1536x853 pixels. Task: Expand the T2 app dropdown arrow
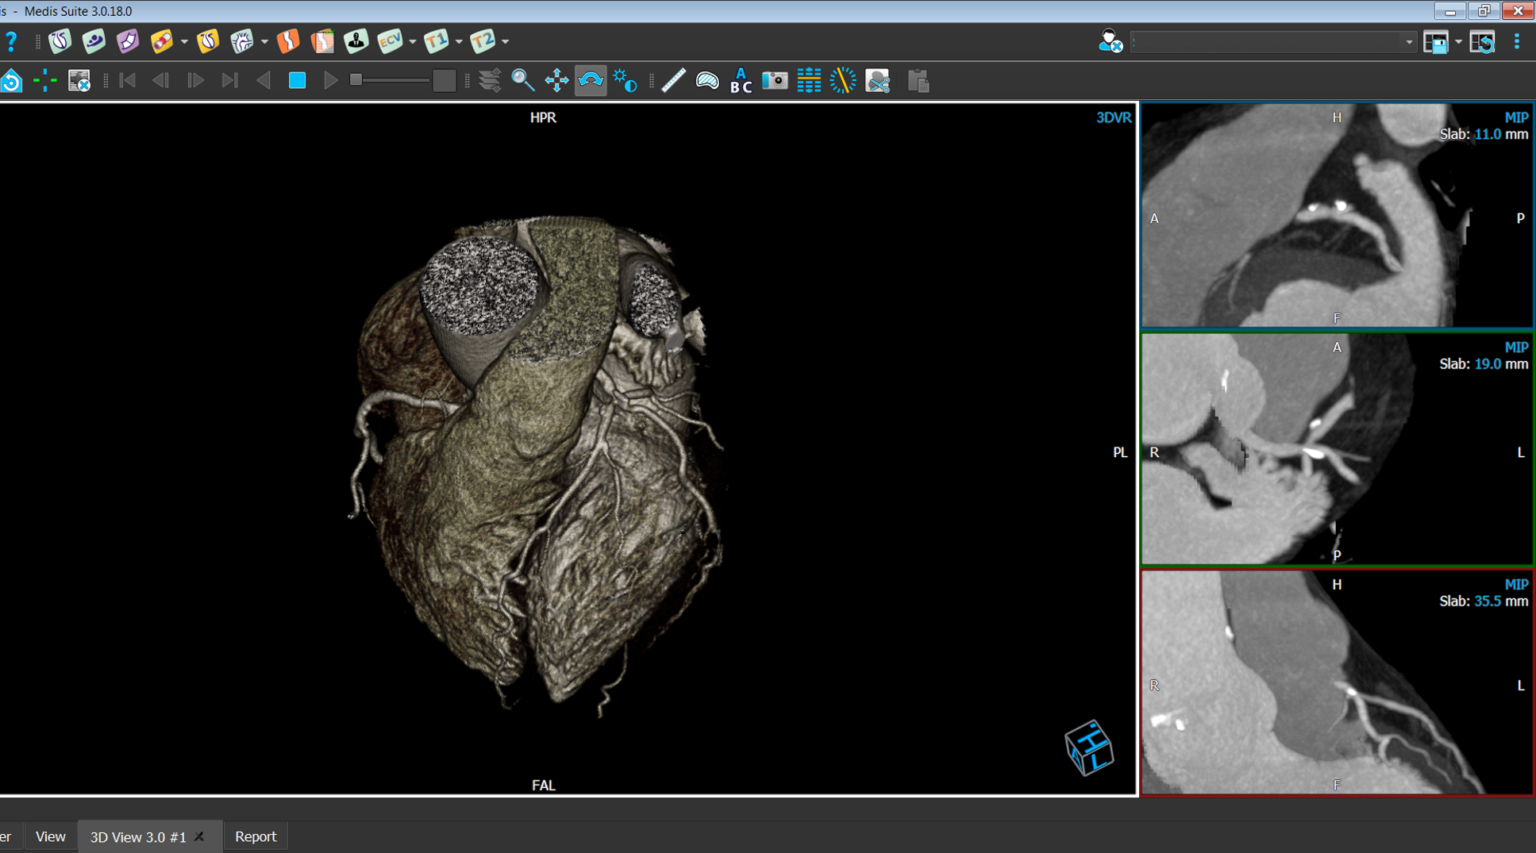click(x=505, y=42)
